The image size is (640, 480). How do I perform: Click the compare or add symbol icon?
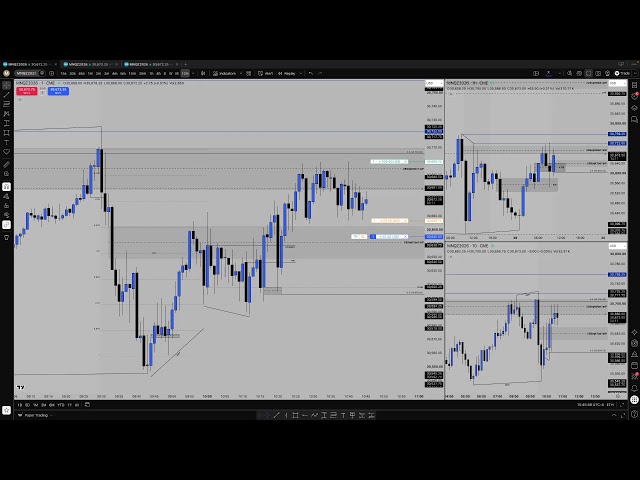click(51, 73)
